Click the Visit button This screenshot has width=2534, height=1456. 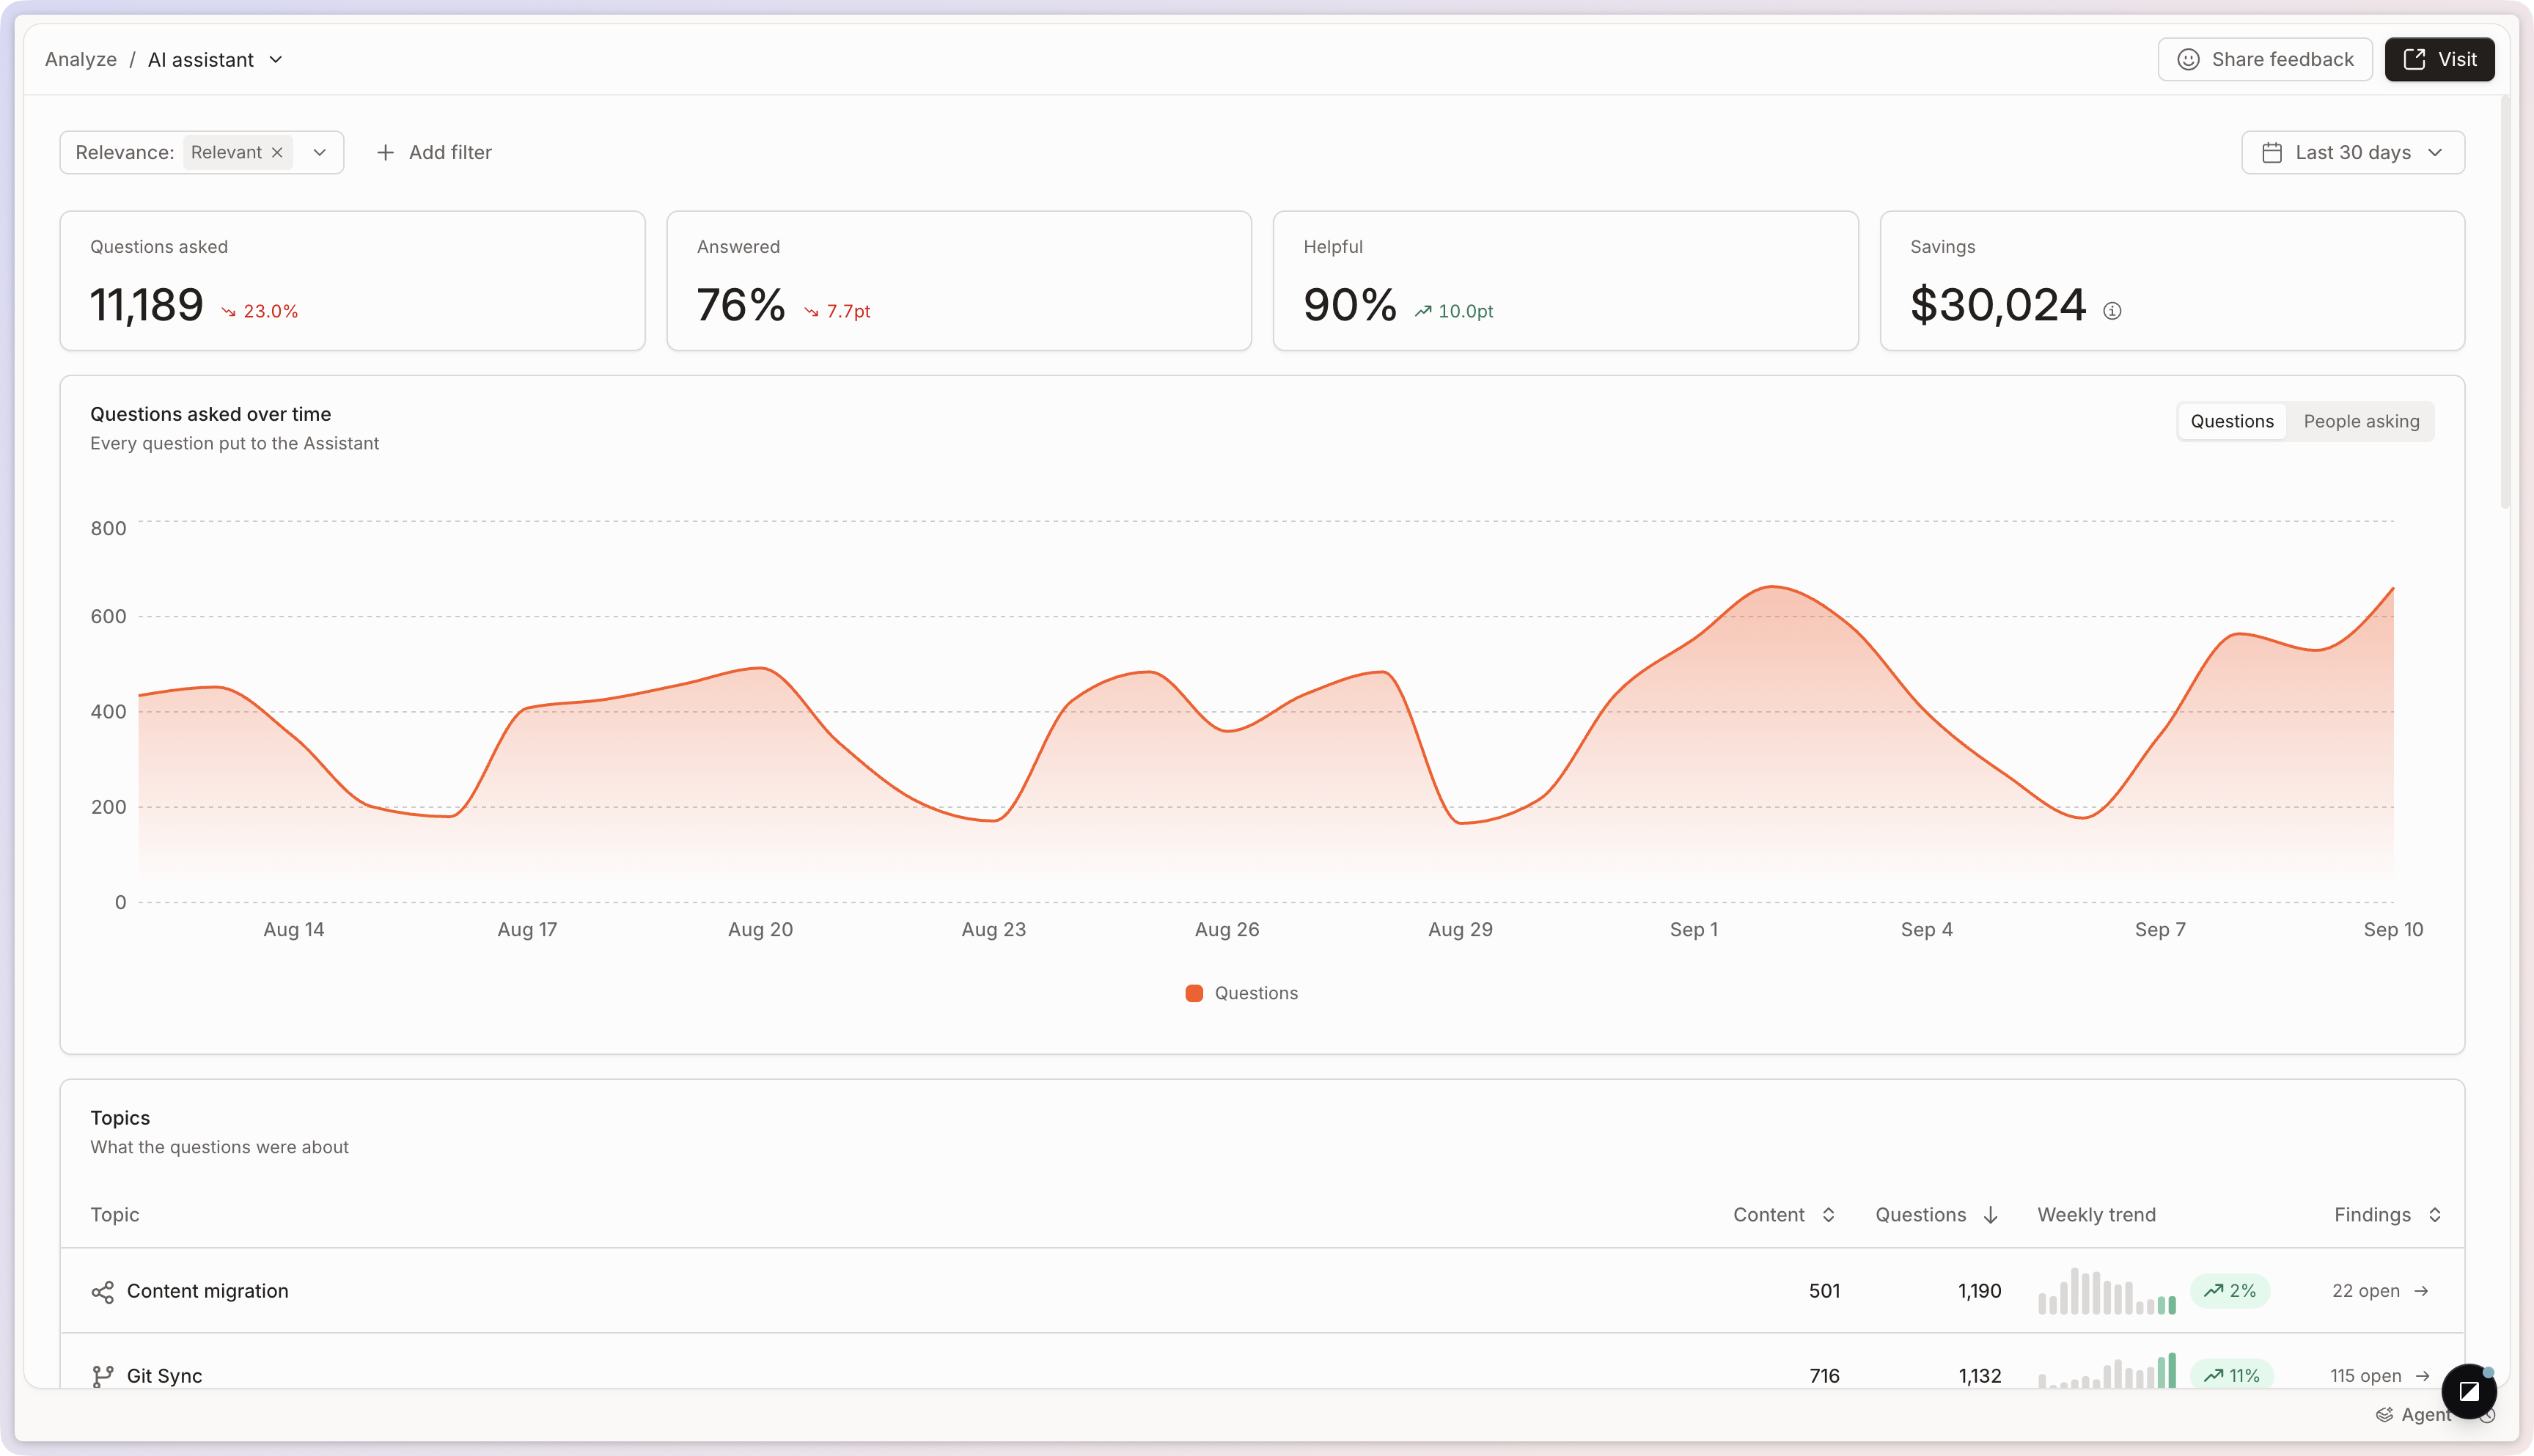click(2439, 60)
